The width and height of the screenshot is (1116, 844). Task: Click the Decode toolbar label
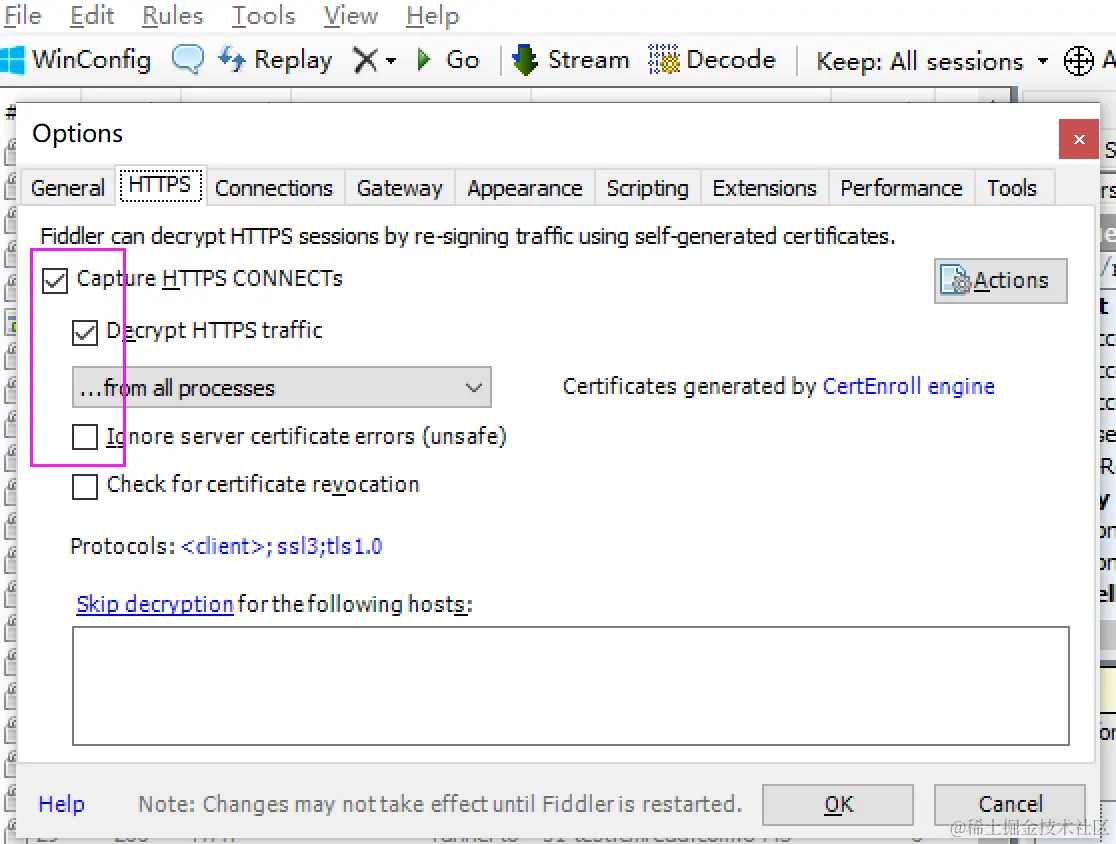click(730, 60)
